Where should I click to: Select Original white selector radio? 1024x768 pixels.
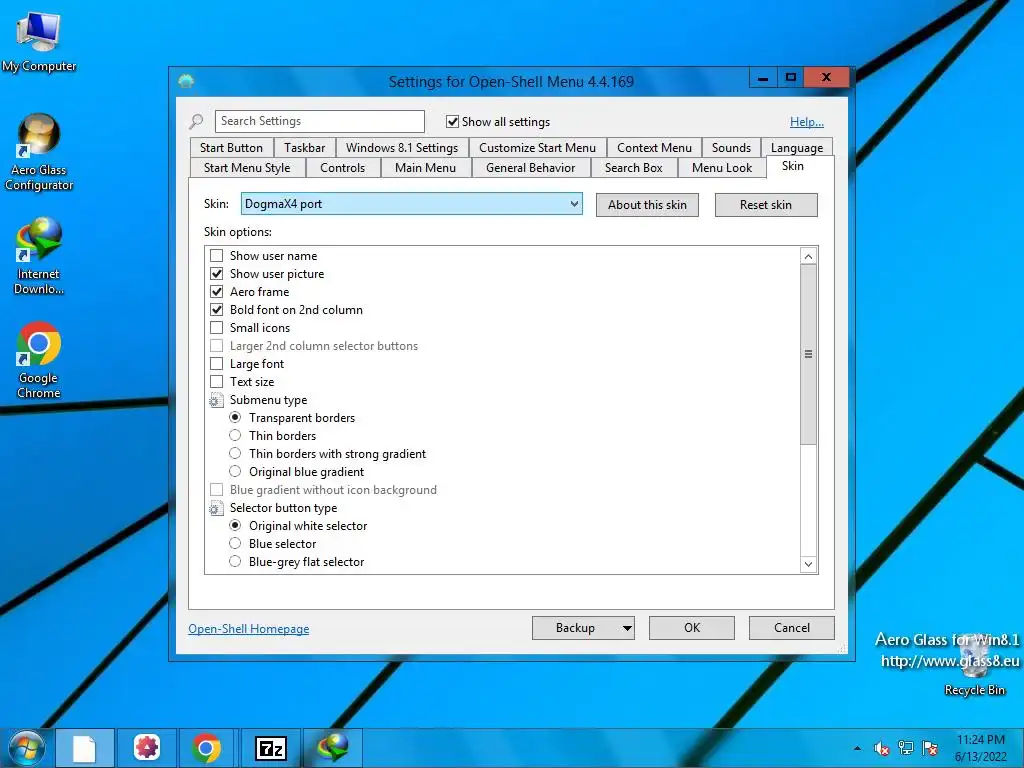[235, 526]
